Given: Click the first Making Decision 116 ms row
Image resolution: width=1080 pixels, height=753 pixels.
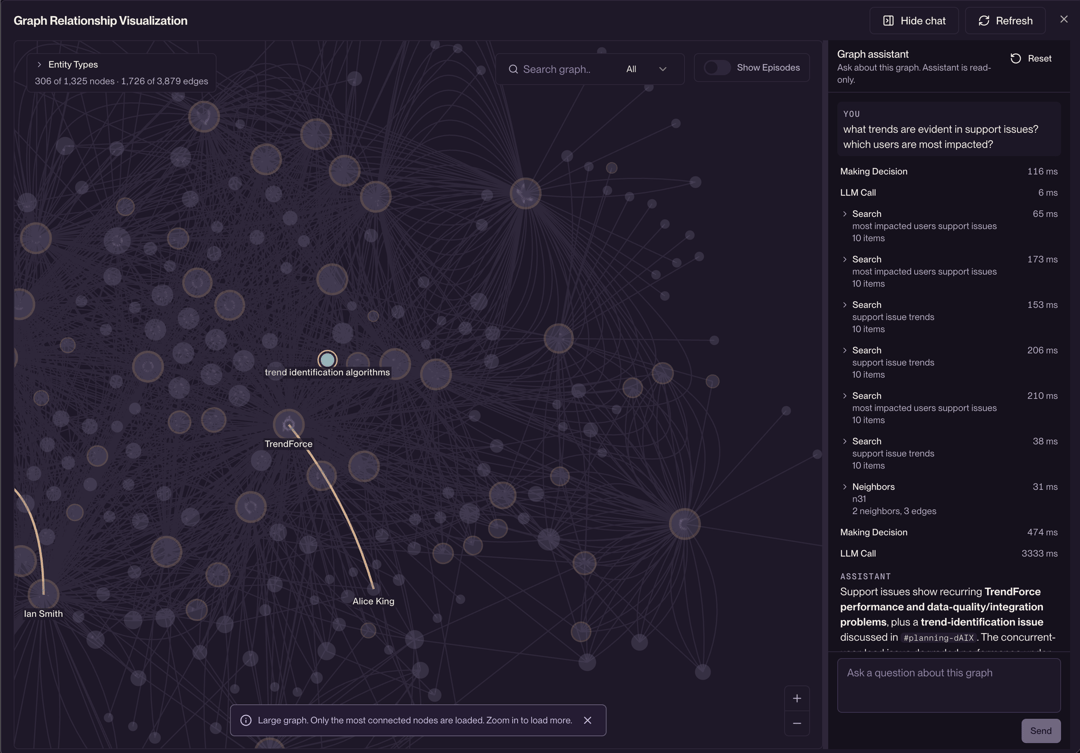Looking at the screenshot, I should tap(948, 172).
